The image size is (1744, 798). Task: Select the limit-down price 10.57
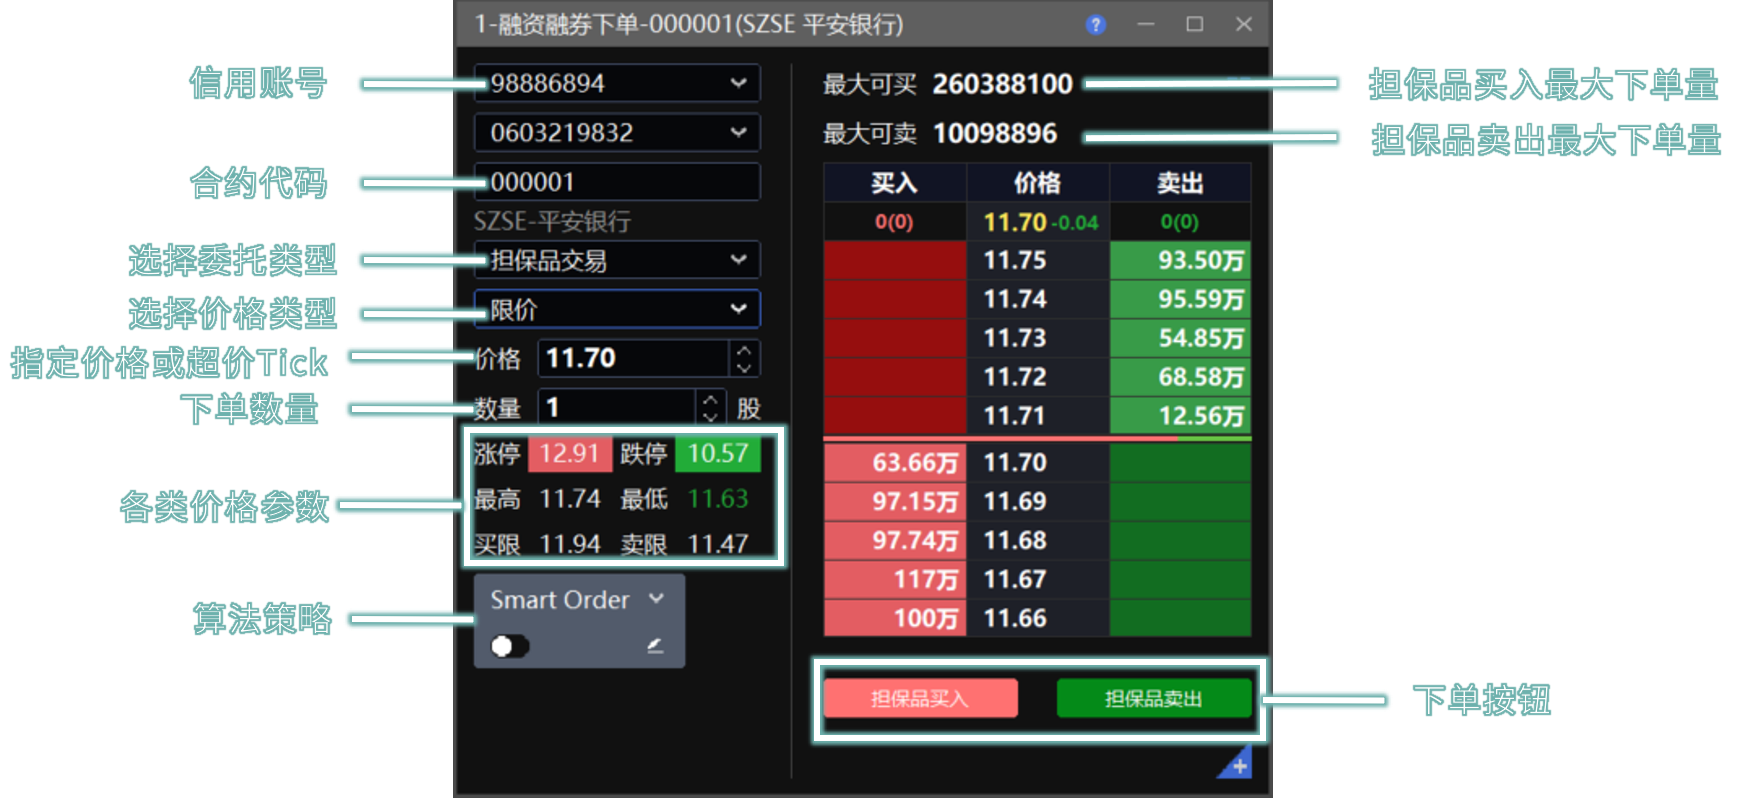(717, 454)
